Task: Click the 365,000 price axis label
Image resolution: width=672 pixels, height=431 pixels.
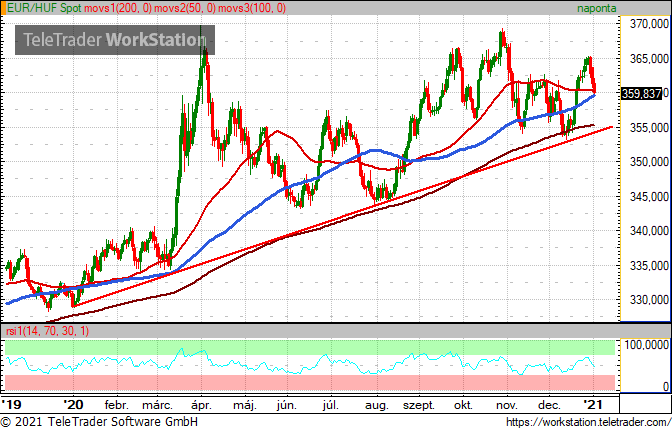Action: click(x=649, y=59)
